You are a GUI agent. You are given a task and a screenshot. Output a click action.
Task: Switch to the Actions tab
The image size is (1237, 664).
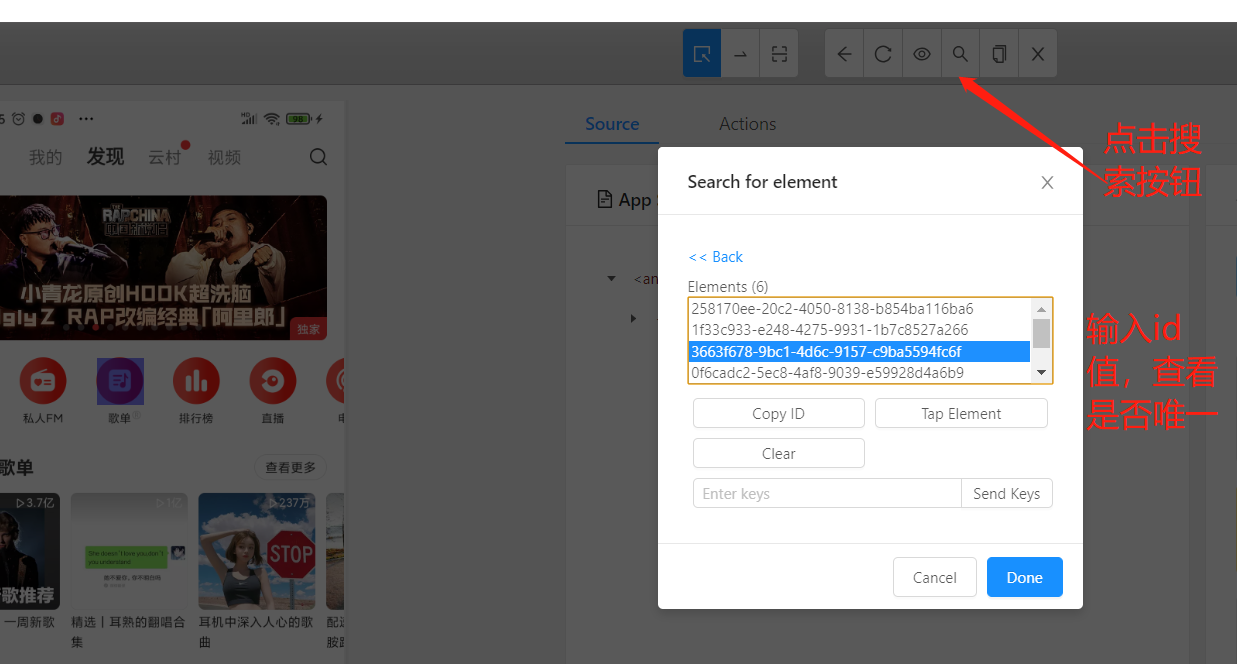click(748, 124)
